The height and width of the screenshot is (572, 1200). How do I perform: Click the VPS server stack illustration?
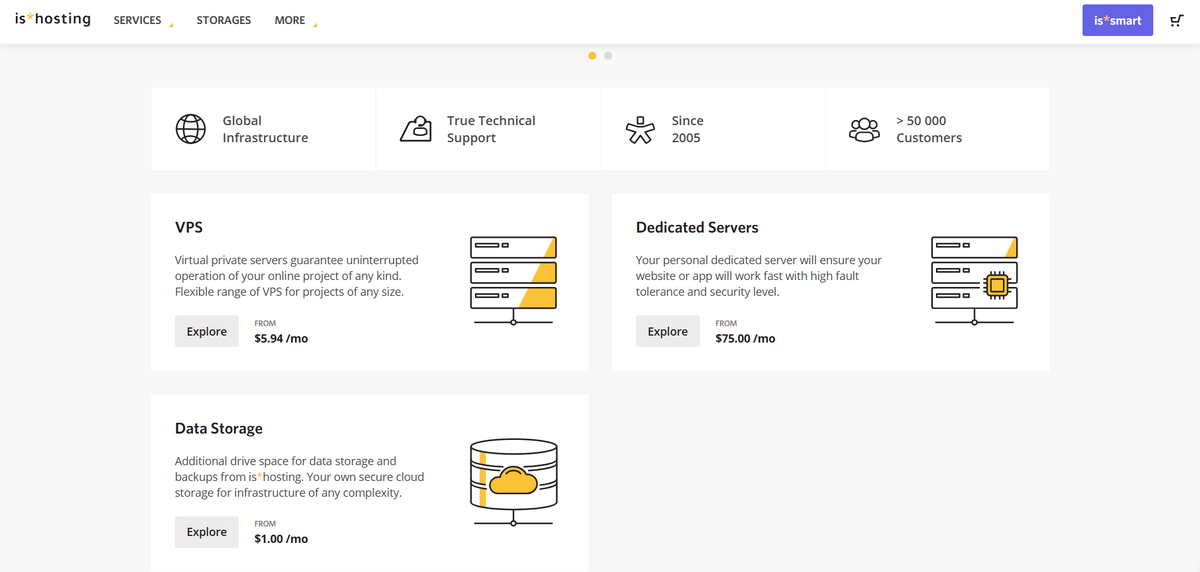tap(513, 281)
